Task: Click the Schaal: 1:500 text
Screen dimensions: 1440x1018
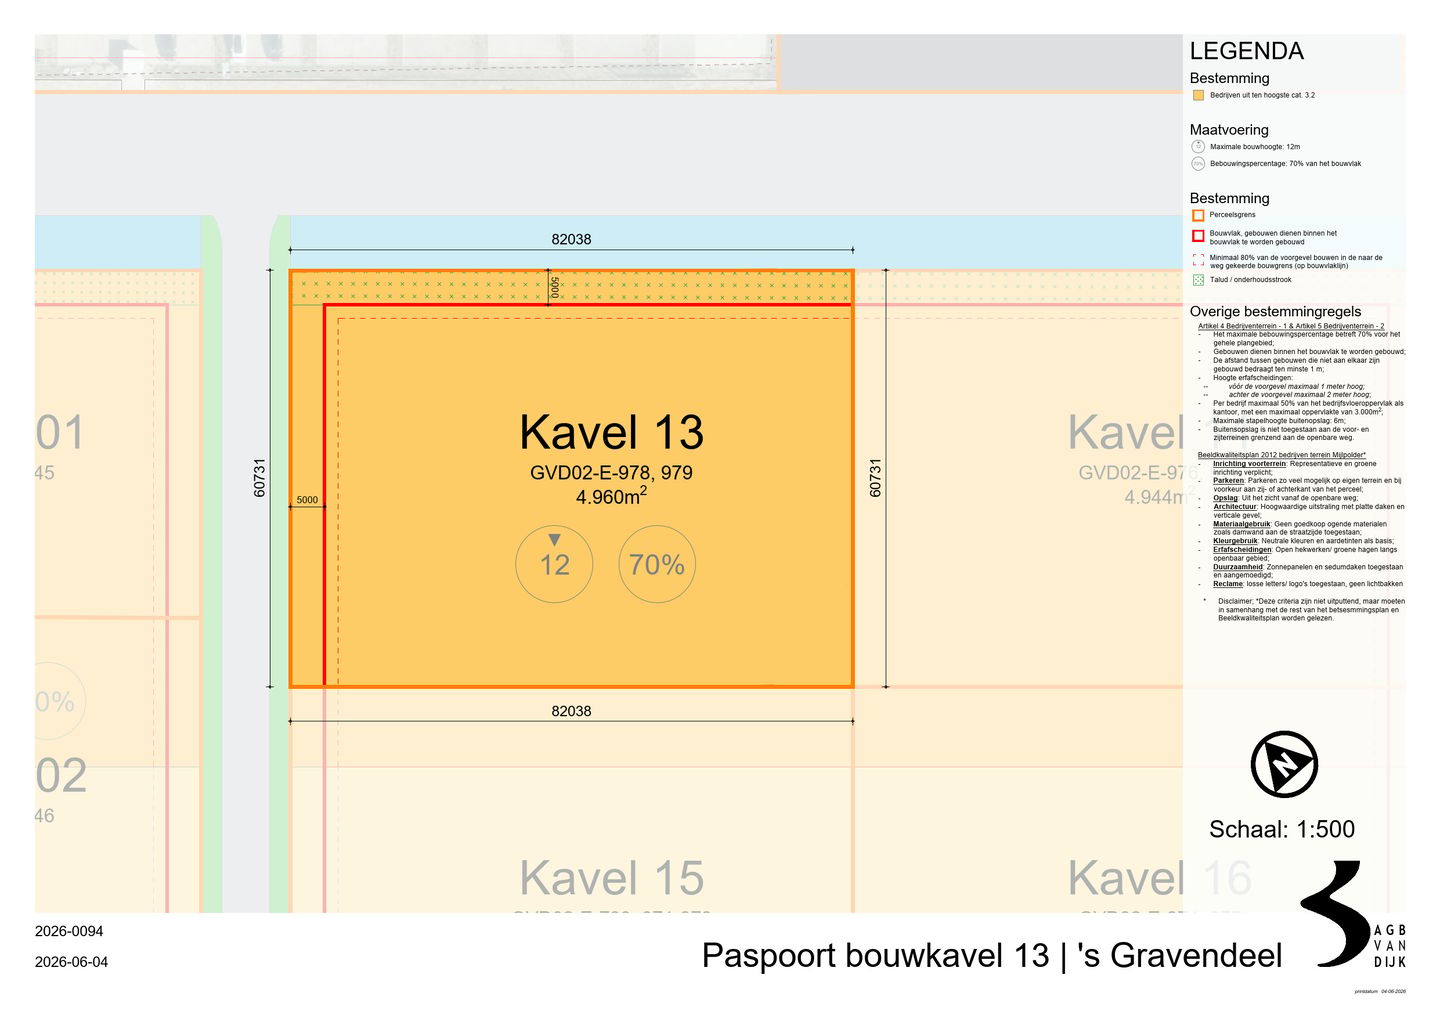Action: click(x=1282, y=829)
